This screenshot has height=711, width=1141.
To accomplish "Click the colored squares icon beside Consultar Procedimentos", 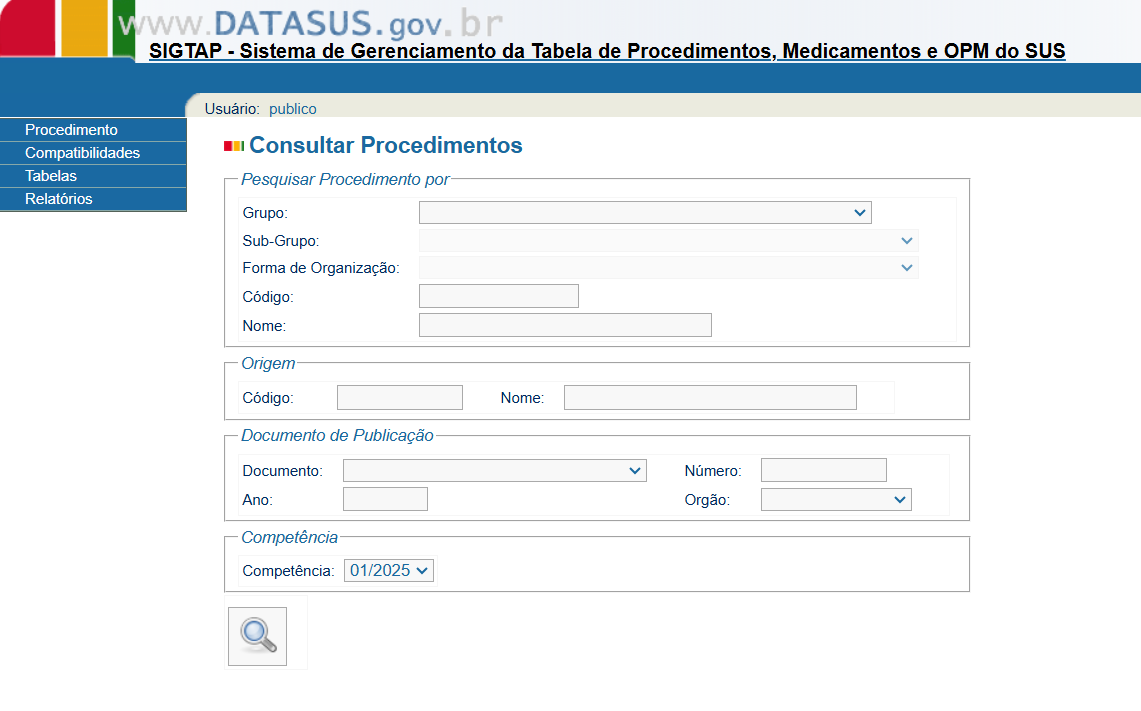I will 234,146.
